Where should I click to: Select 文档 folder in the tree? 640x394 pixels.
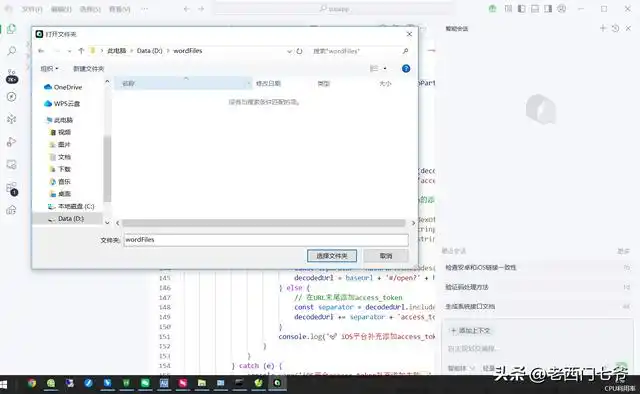(x=60, y=157)
